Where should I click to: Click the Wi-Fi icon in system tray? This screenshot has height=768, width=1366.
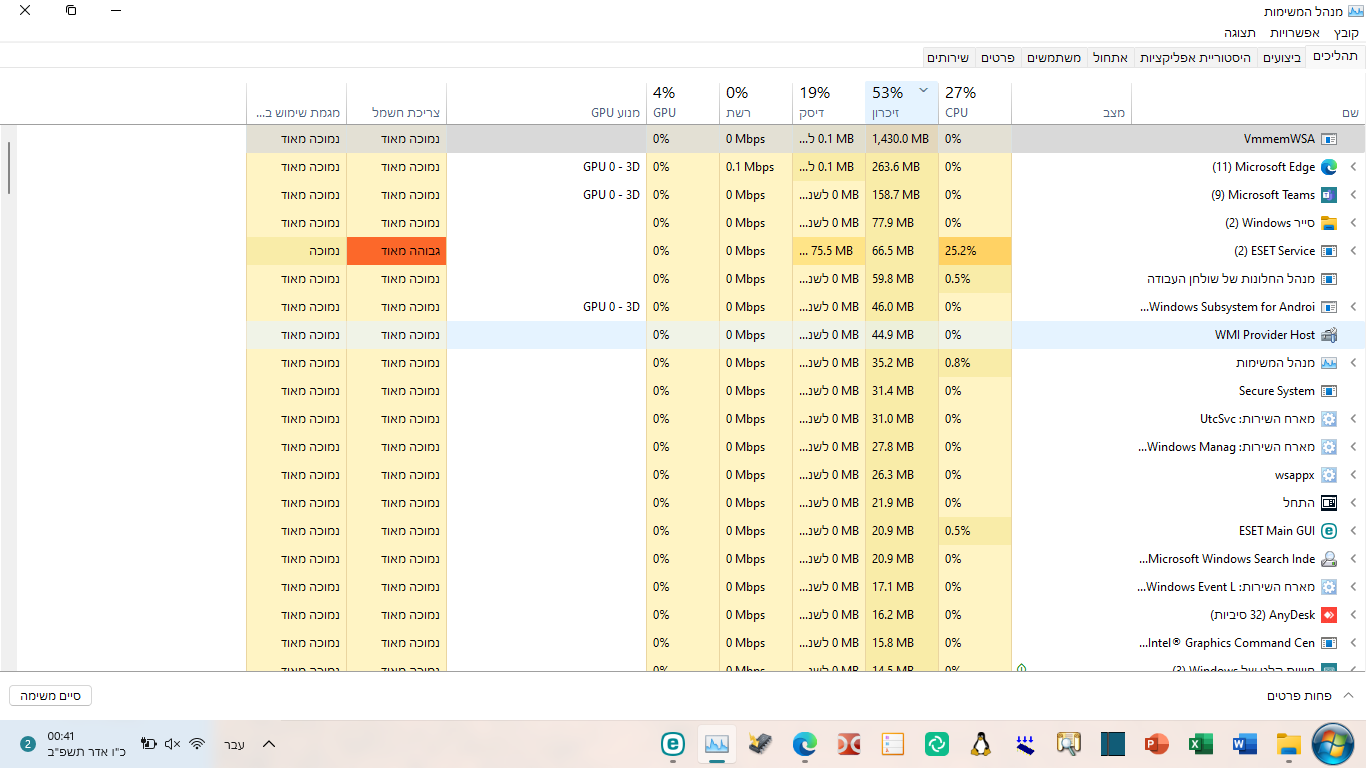197,744
